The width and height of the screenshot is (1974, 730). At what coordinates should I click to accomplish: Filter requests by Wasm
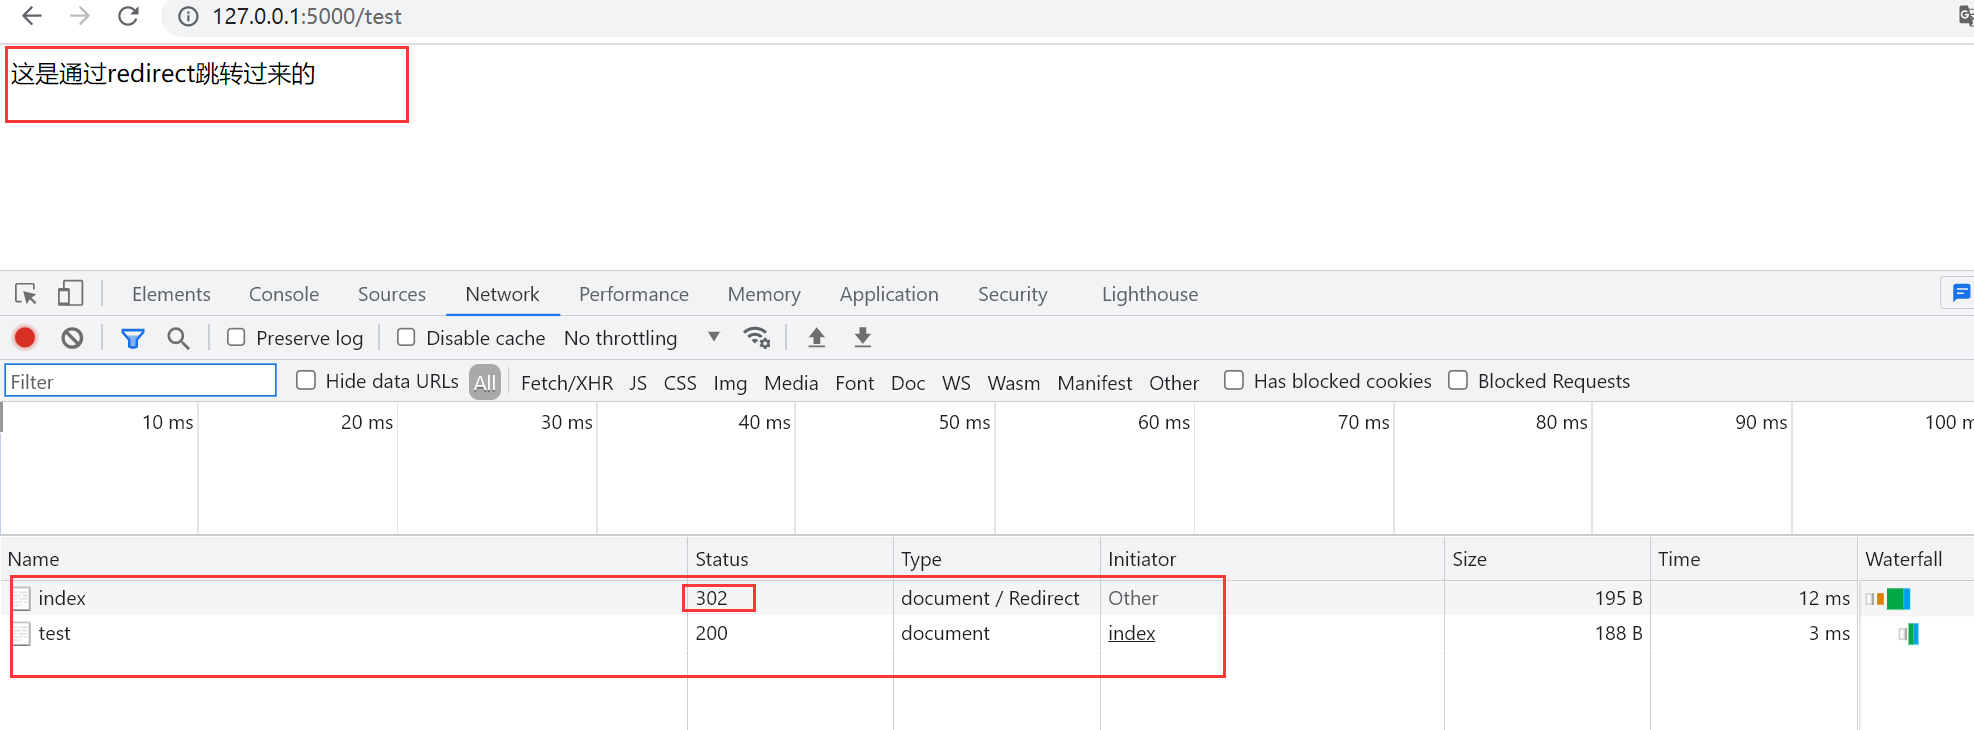(1014, 383)
